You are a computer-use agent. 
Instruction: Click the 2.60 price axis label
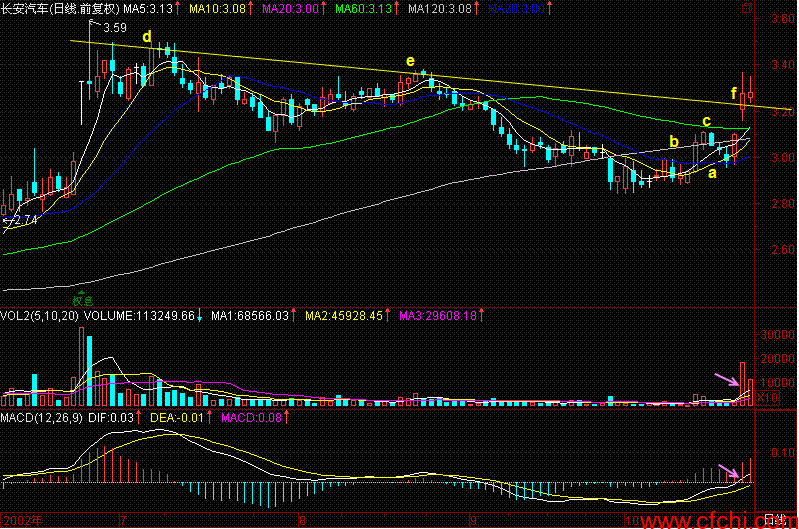click(x=783, y=250)
